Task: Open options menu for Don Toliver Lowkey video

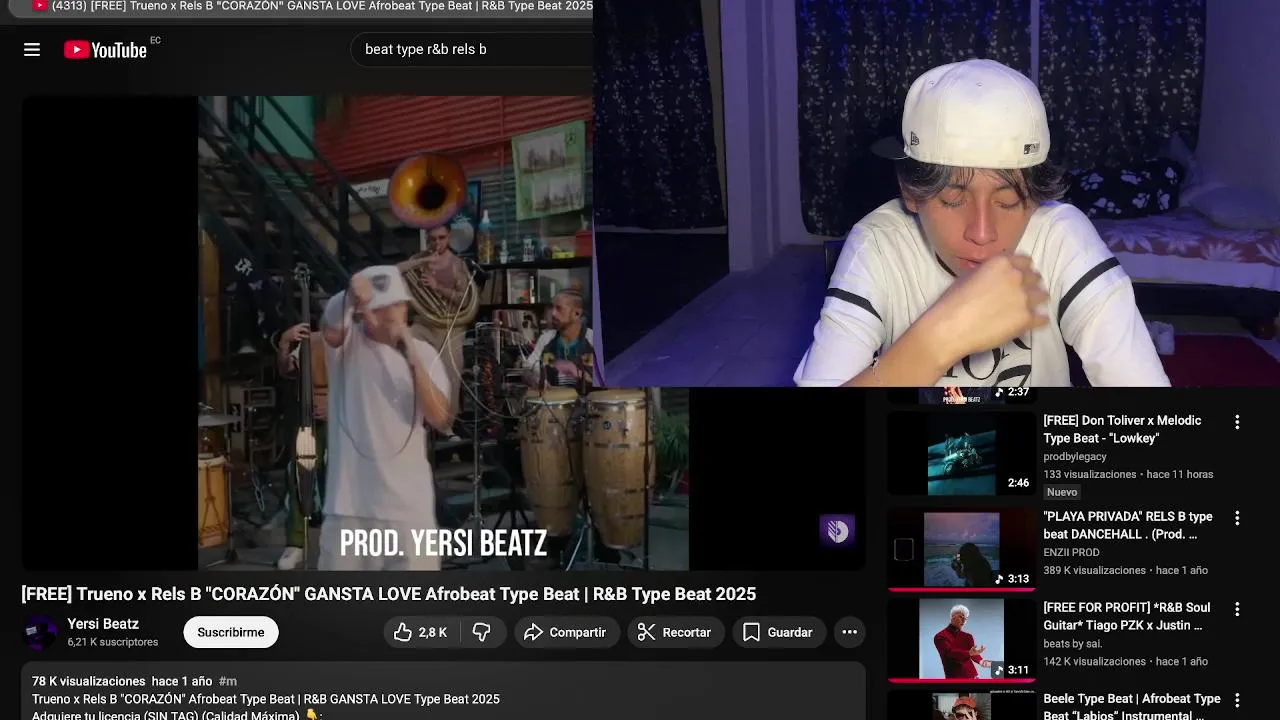Action: pos(1237,422)
